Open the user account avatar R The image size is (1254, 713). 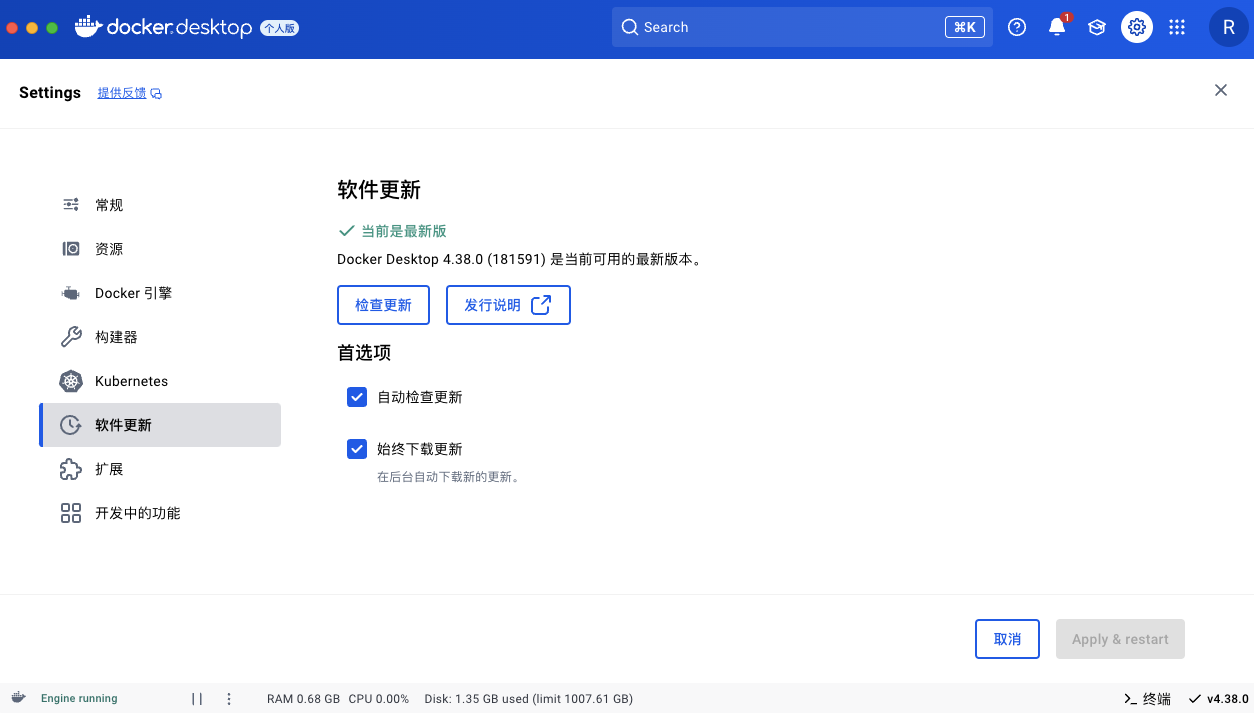pos(1228,27)
